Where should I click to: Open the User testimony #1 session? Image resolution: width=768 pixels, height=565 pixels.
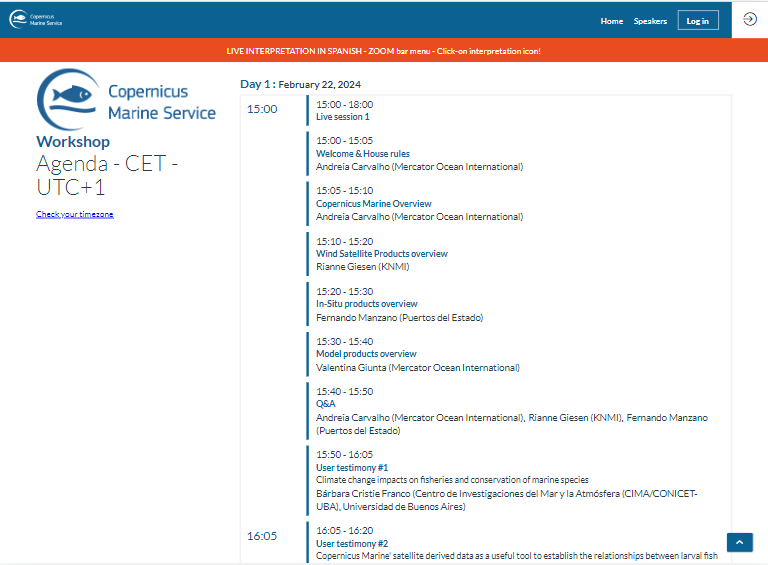coord(352,468)
